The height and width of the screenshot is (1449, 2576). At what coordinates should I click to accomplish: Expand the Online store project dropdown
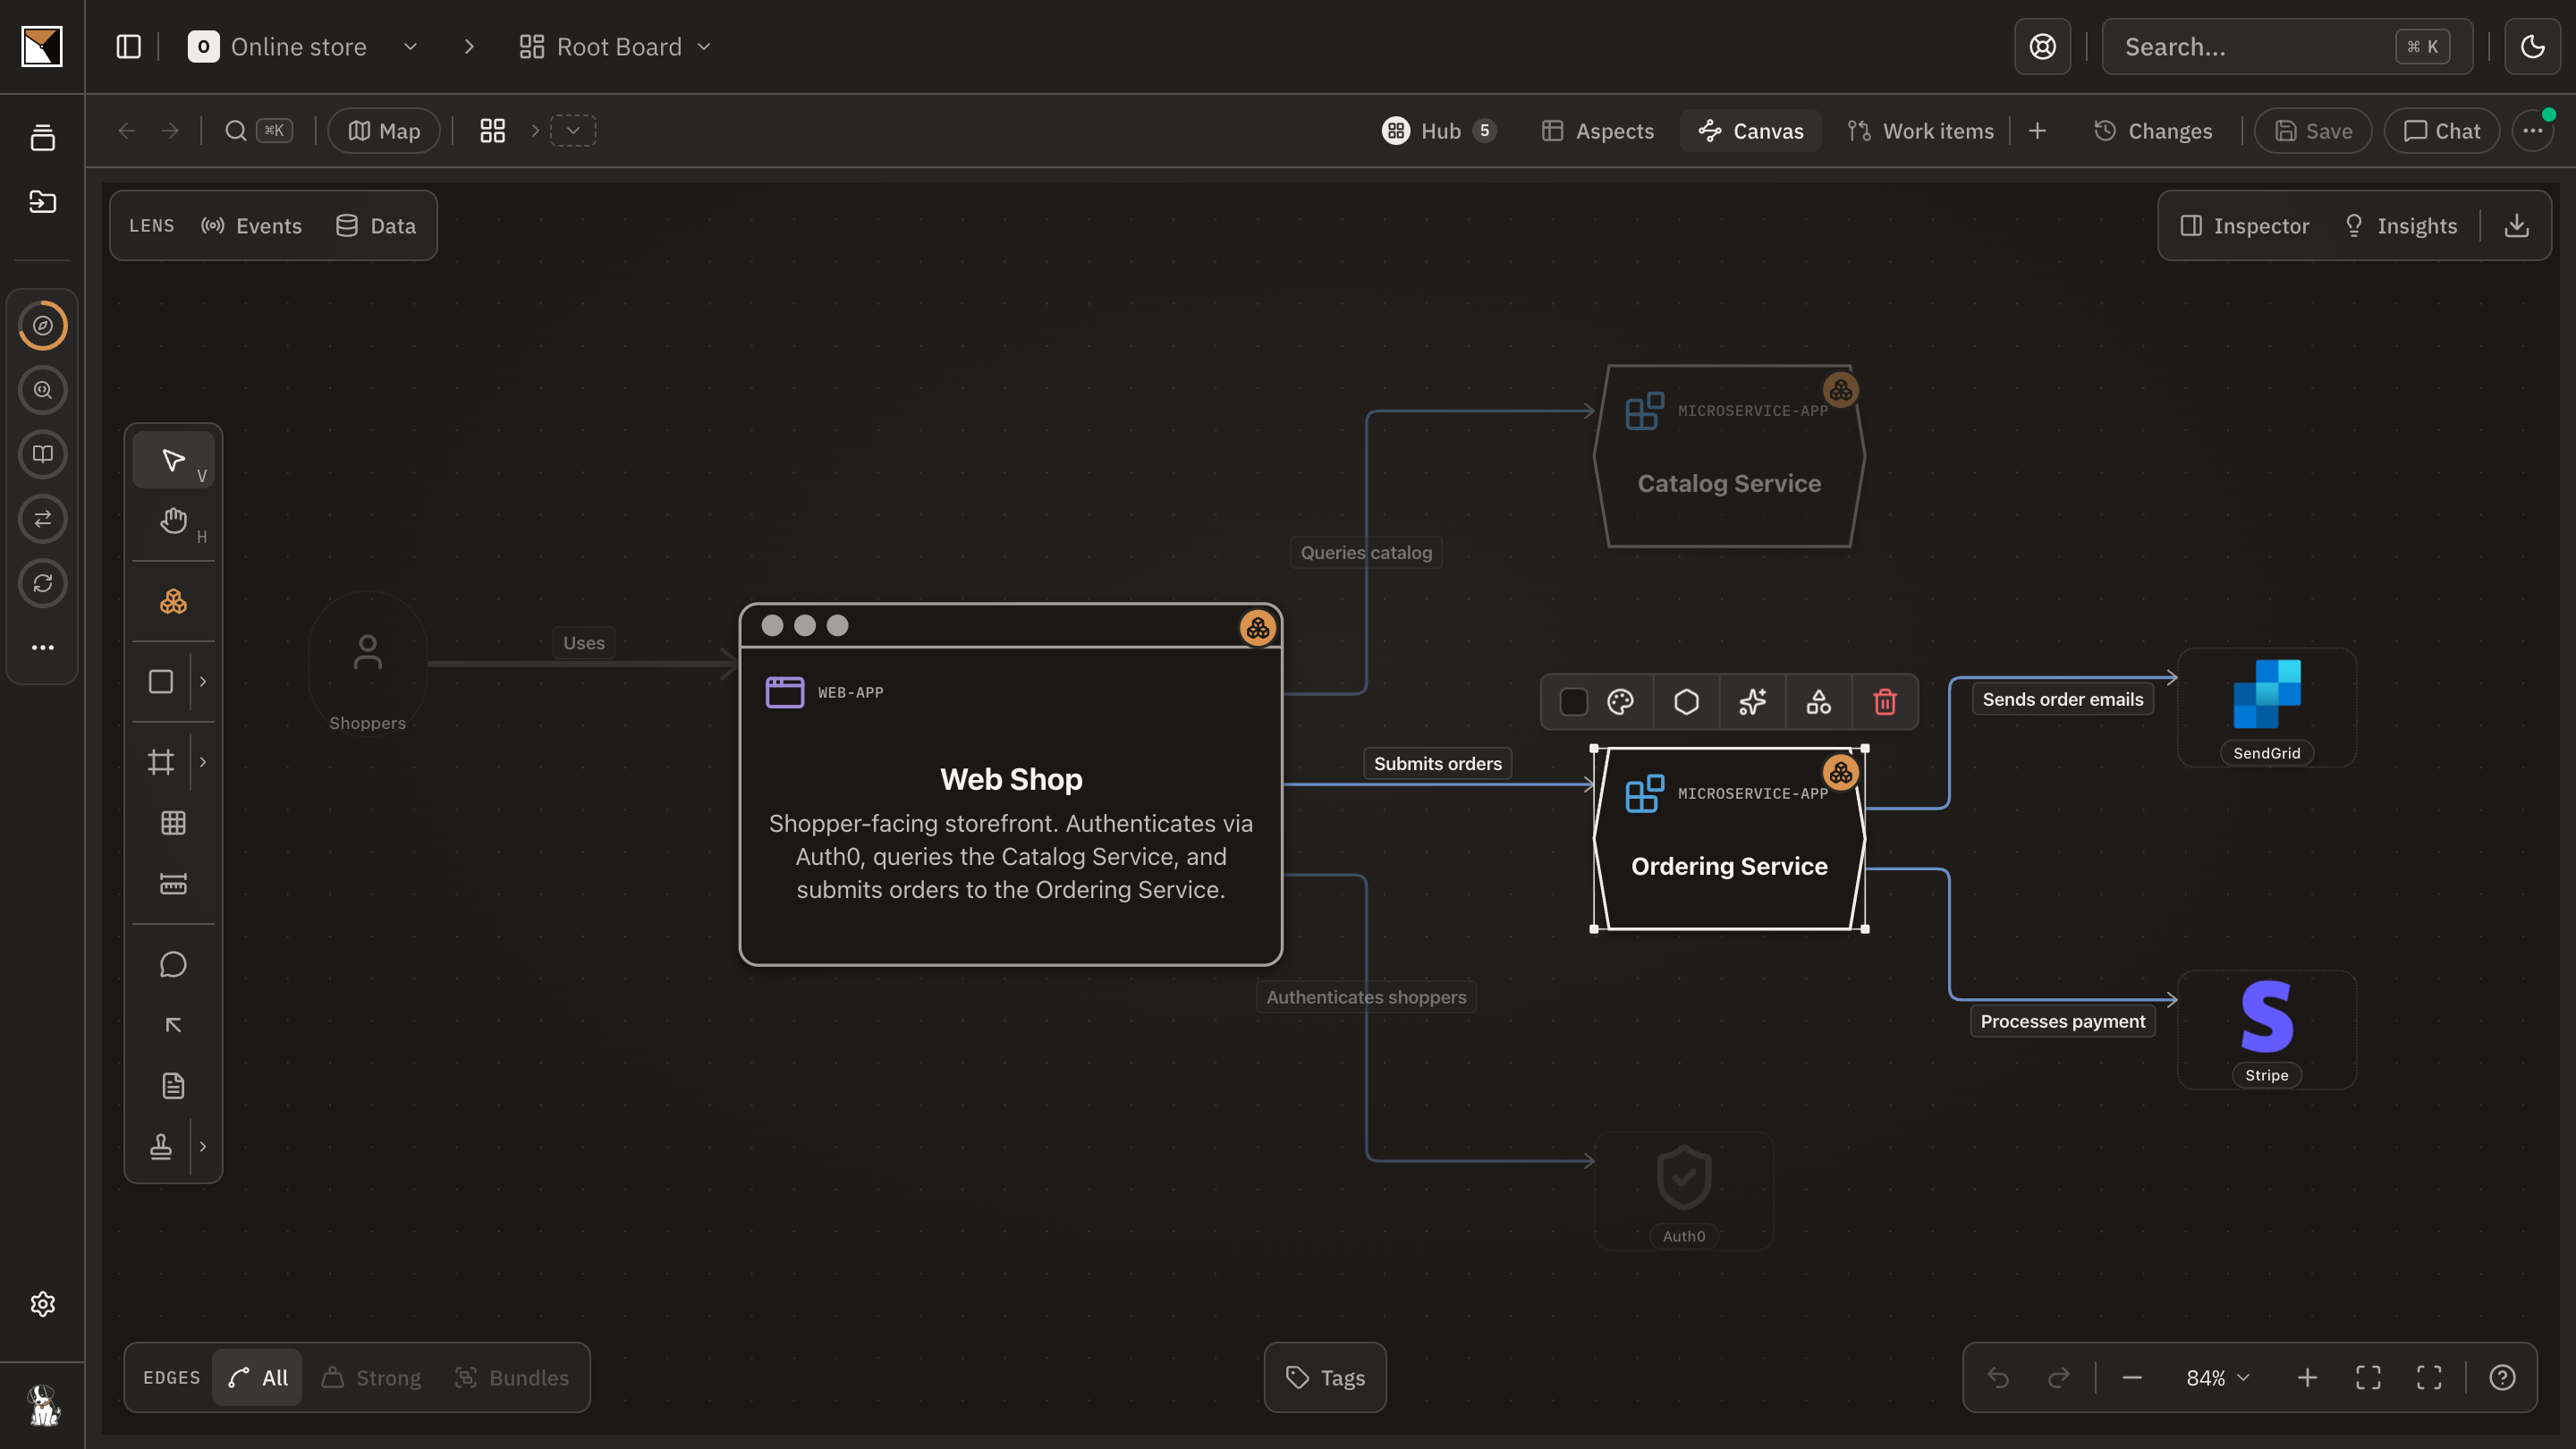pos(410,47)
